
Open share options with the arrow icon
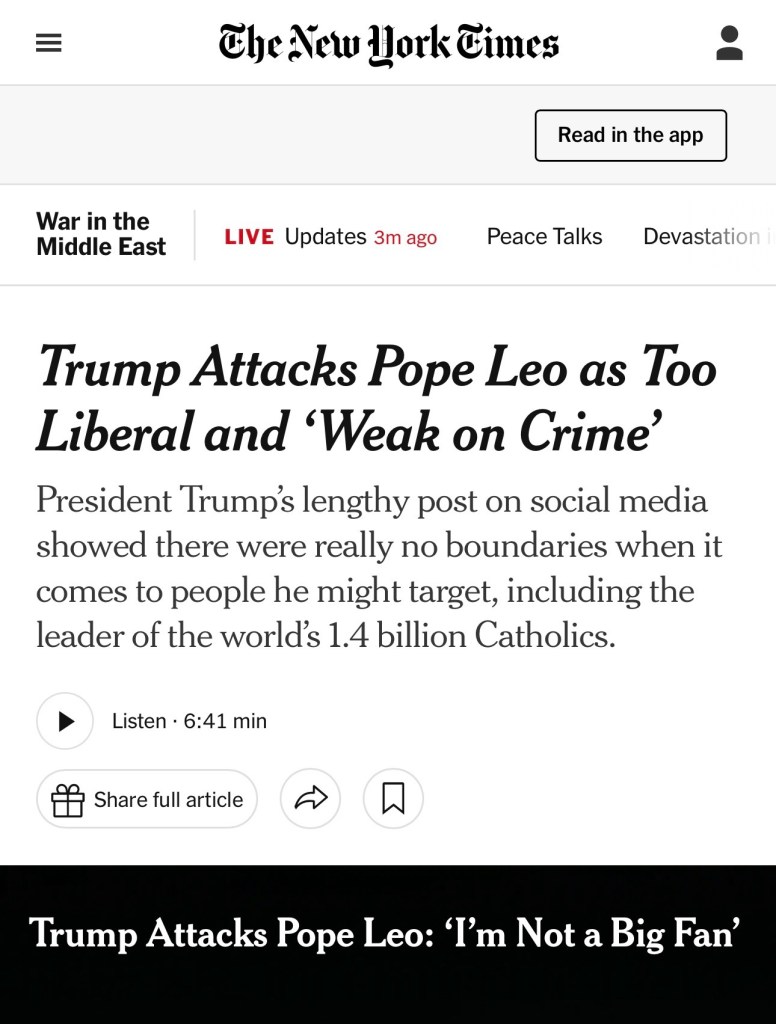click(x=310, y=799)
